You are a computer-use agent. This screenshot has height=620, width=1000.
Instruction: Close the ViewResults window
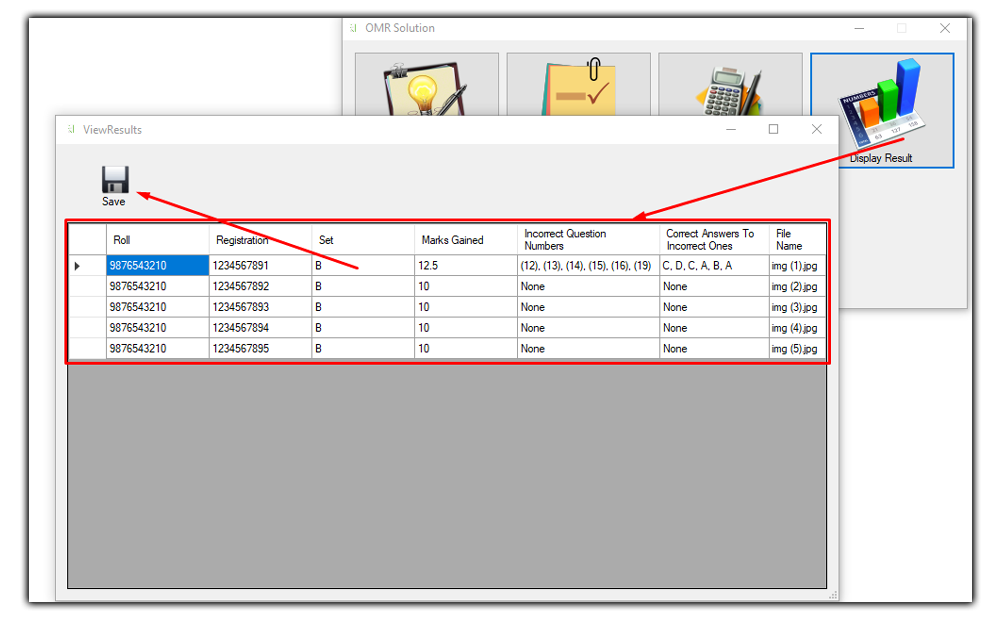tap(817, 129)
